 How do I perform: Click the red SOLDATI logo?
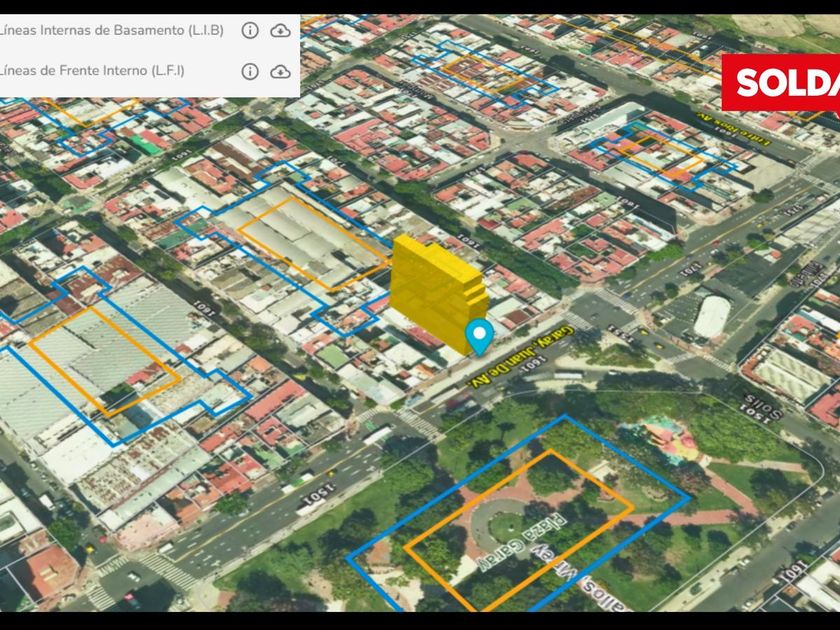pos(781,83)
